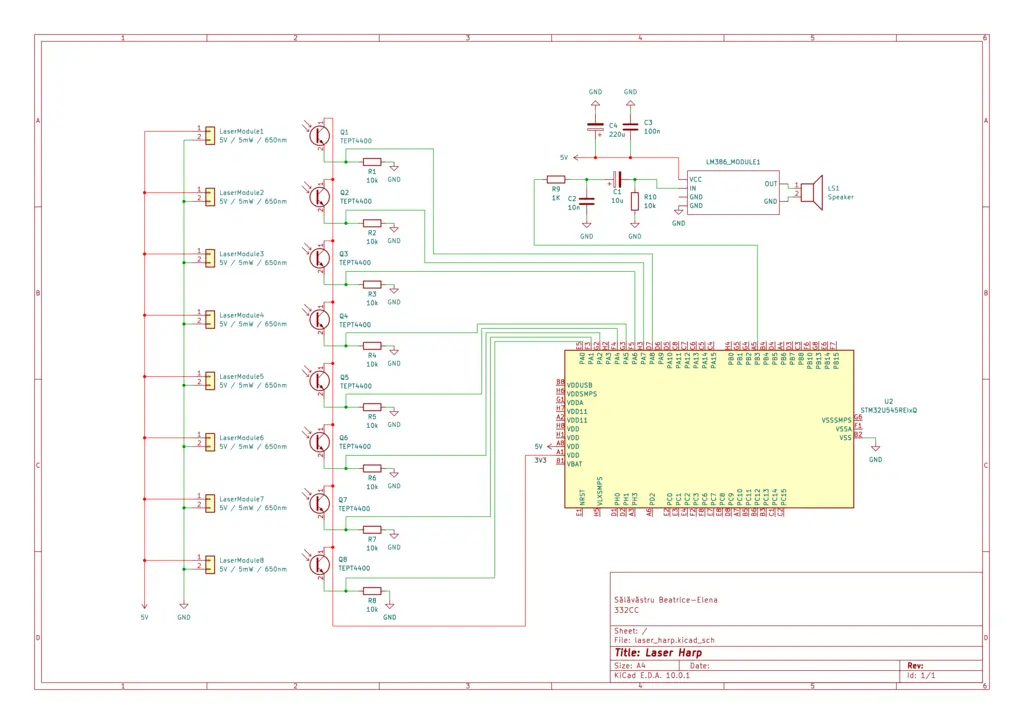Click the GND symbol above capacitor C3
This screenshot has width=1024, height=724.
point(630,104)
